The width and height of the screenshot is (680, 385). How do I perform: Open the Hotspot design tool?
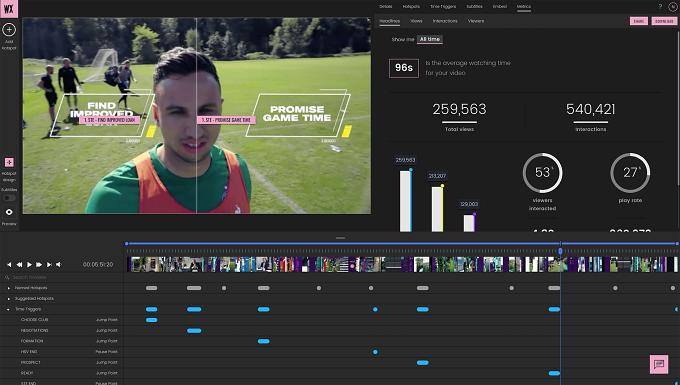(x=9, y=163)
